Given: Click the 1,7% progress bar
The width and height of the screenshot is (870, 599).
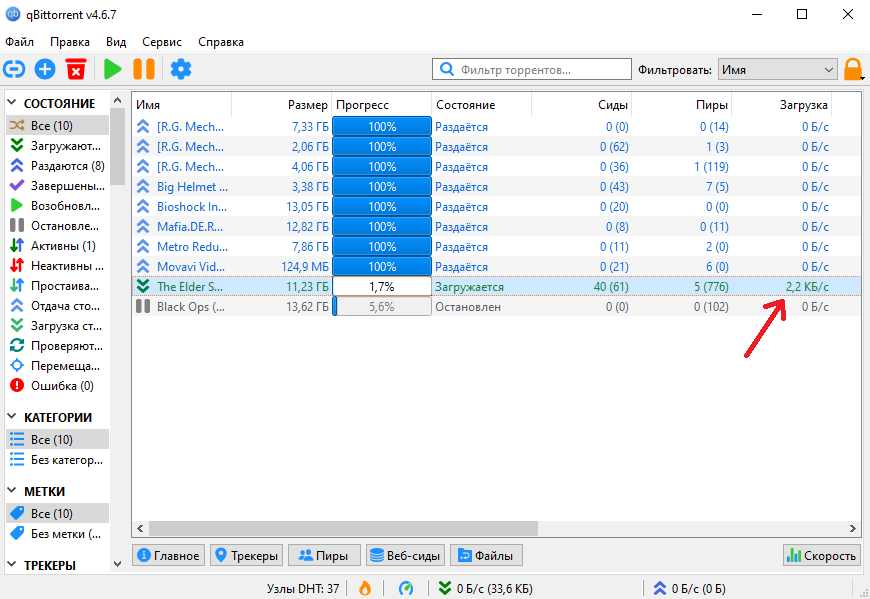Looking at the screenshot, I should point(382,287).
